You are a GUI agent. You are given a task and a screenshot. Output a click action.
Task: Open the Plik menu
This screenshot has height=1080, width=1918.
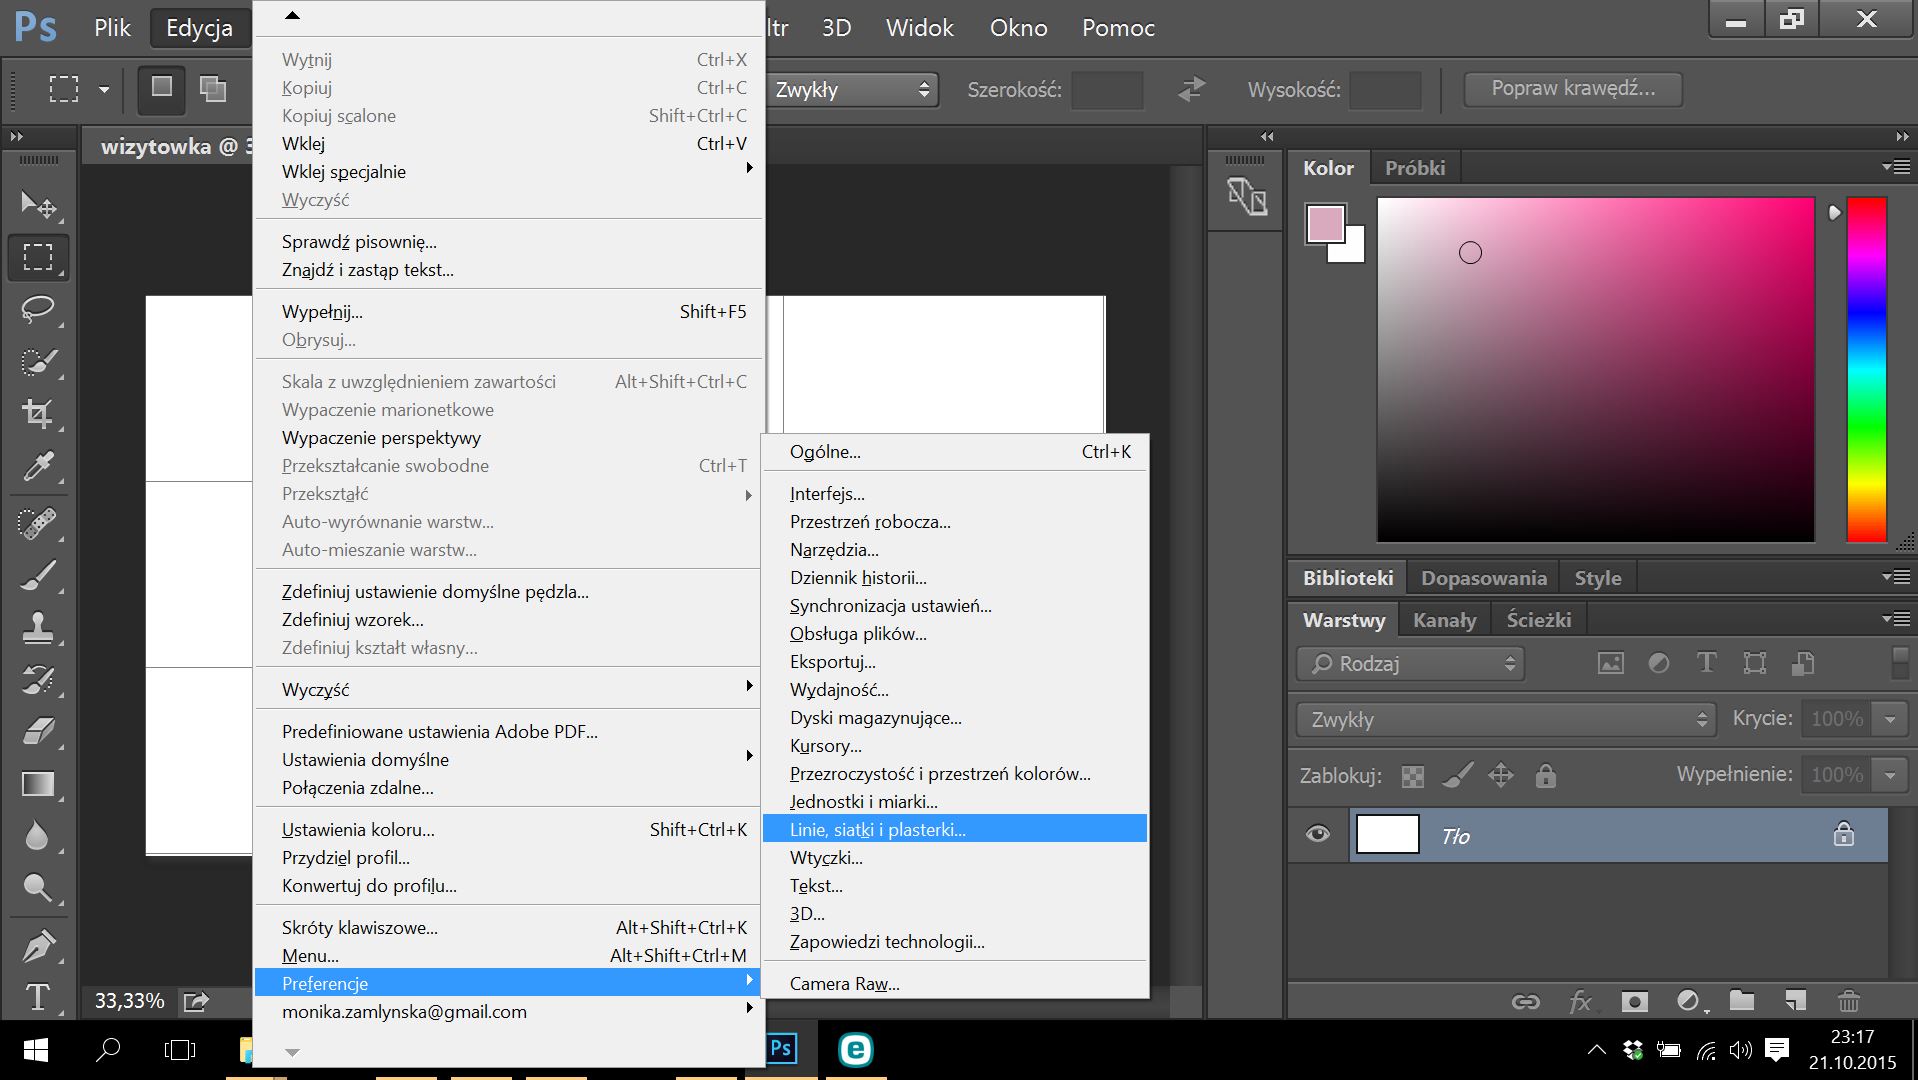pyautogui.click(x=112, y=28)
